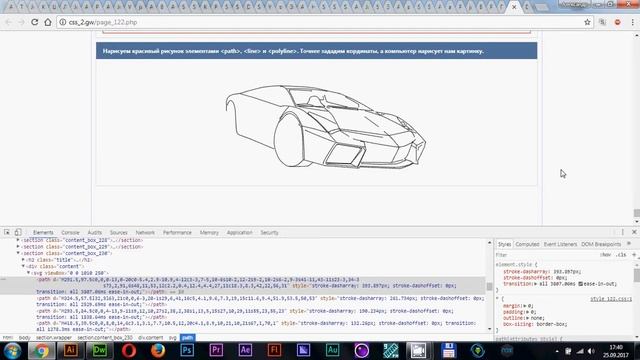Open the Windows Start menu
Screen dimensions: 640x360
(12, 351)
